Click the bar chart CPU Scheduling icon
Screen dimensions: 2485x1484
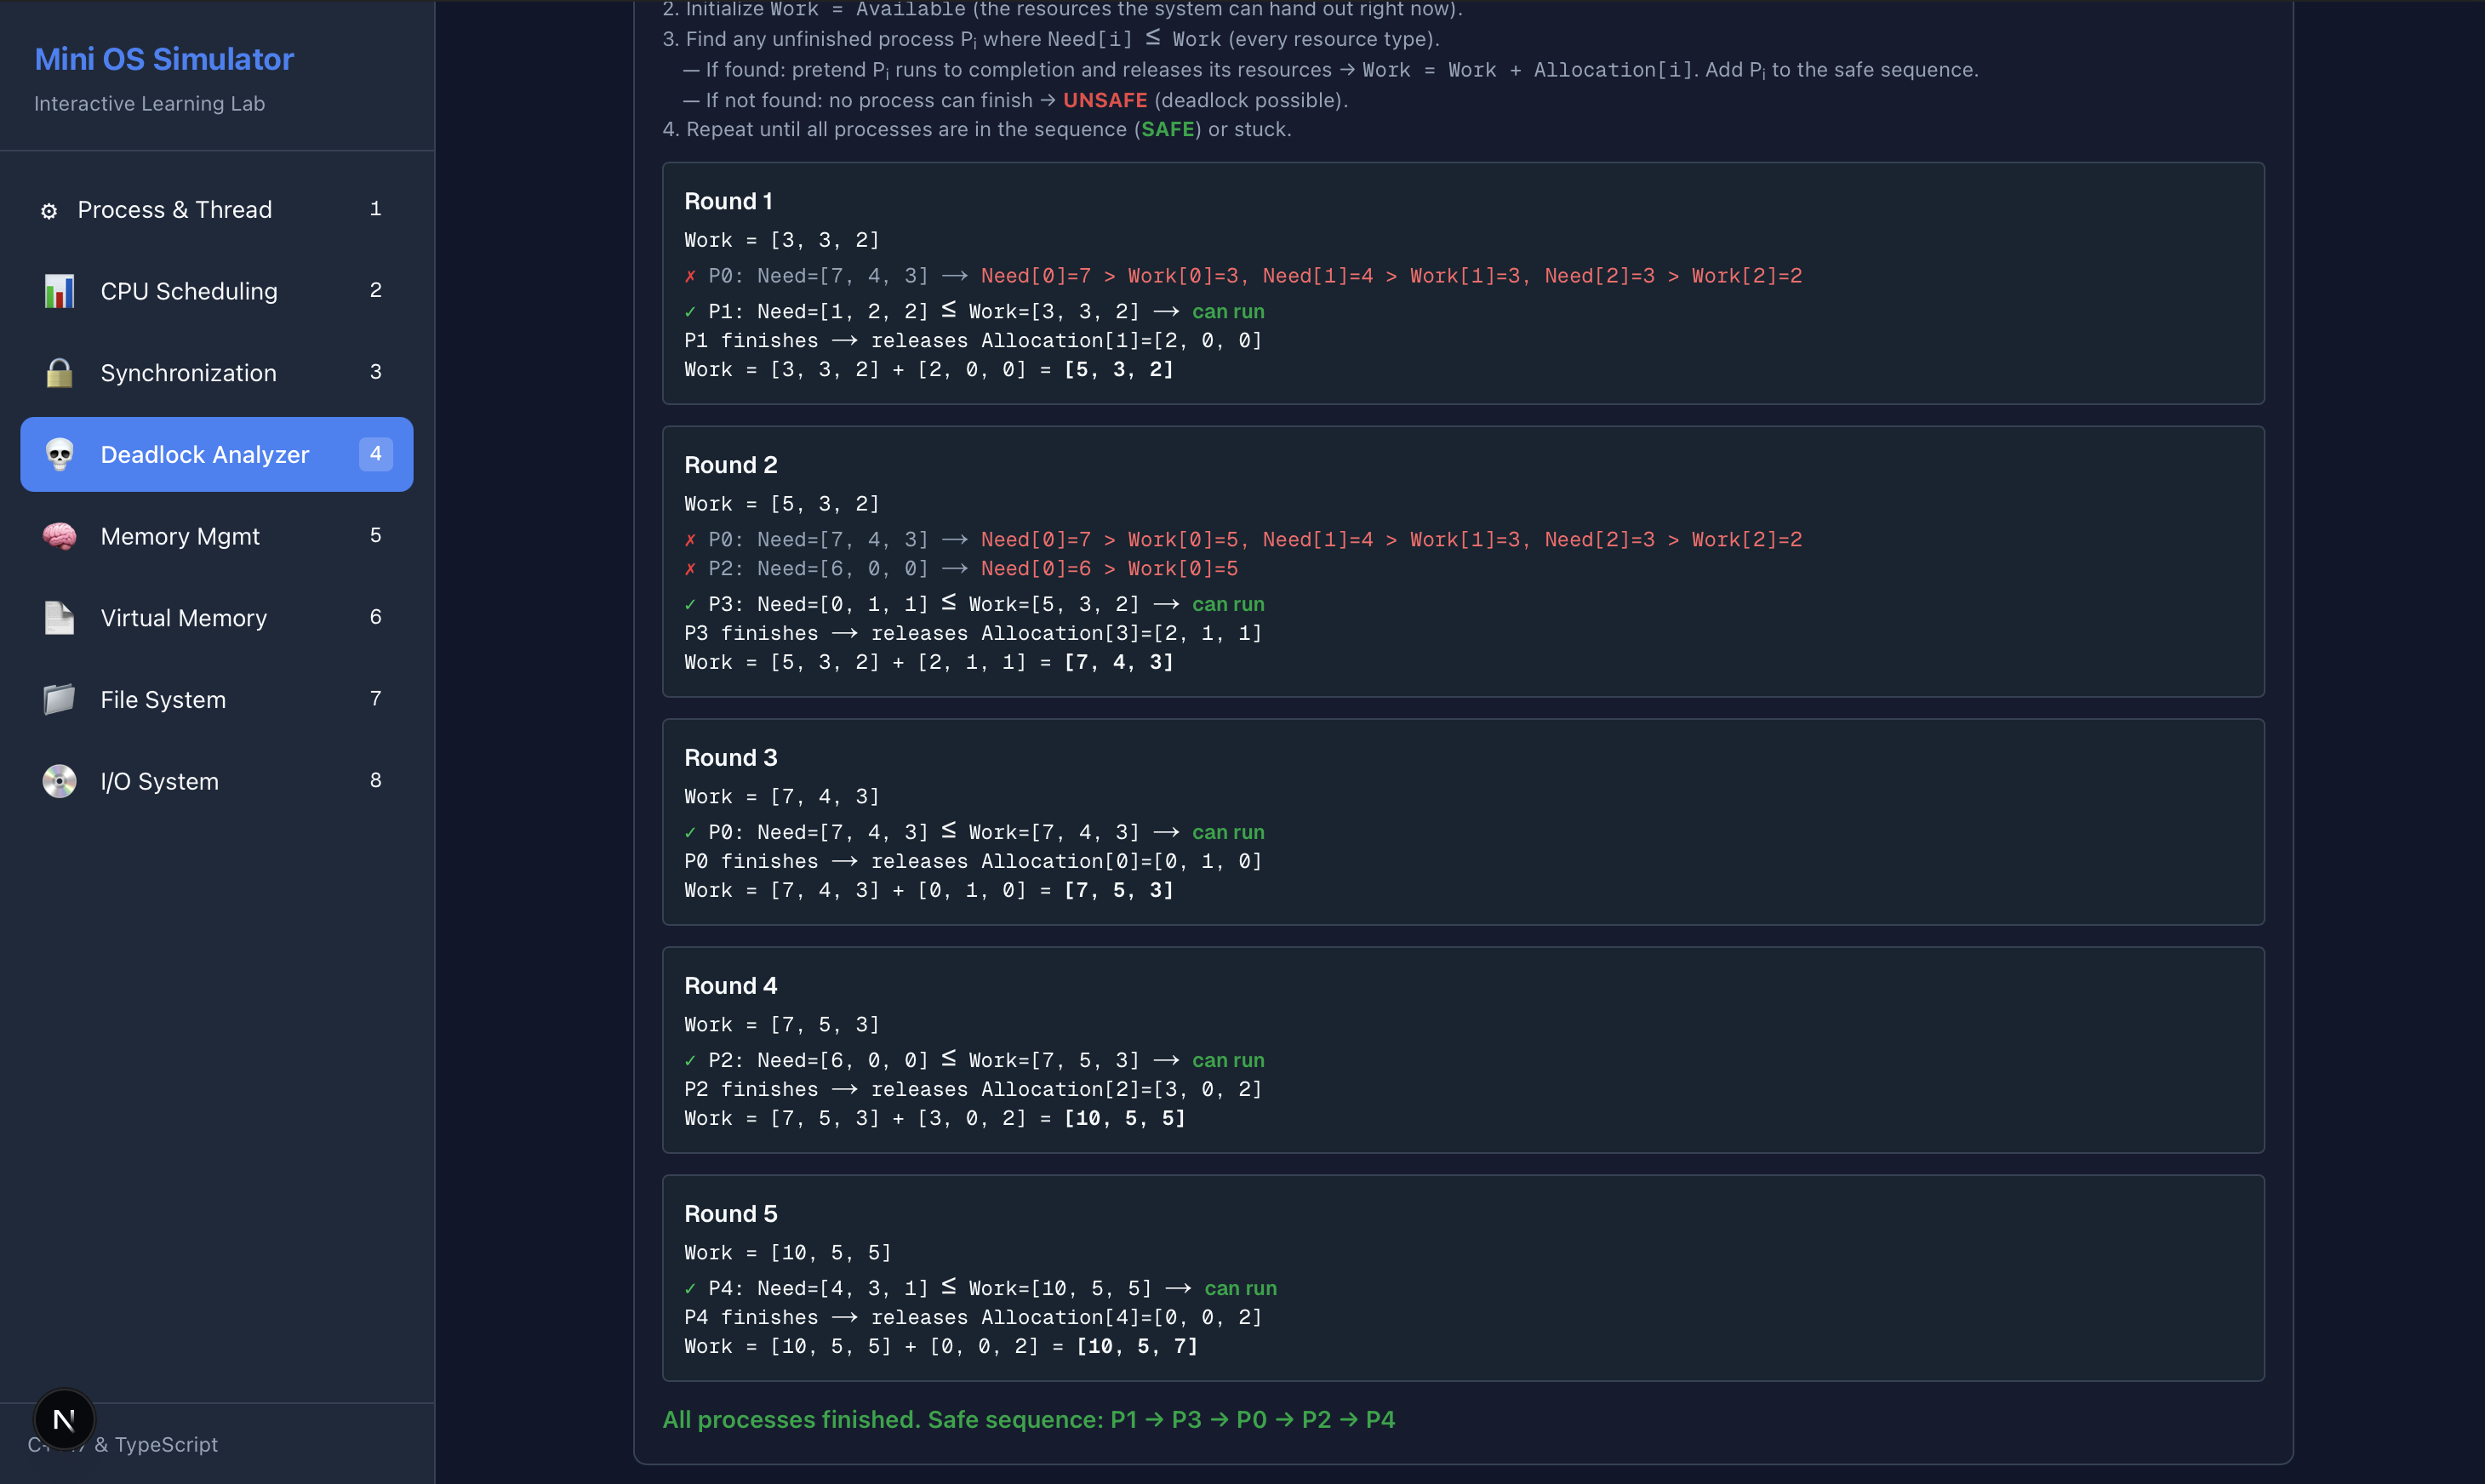point(59,291)
